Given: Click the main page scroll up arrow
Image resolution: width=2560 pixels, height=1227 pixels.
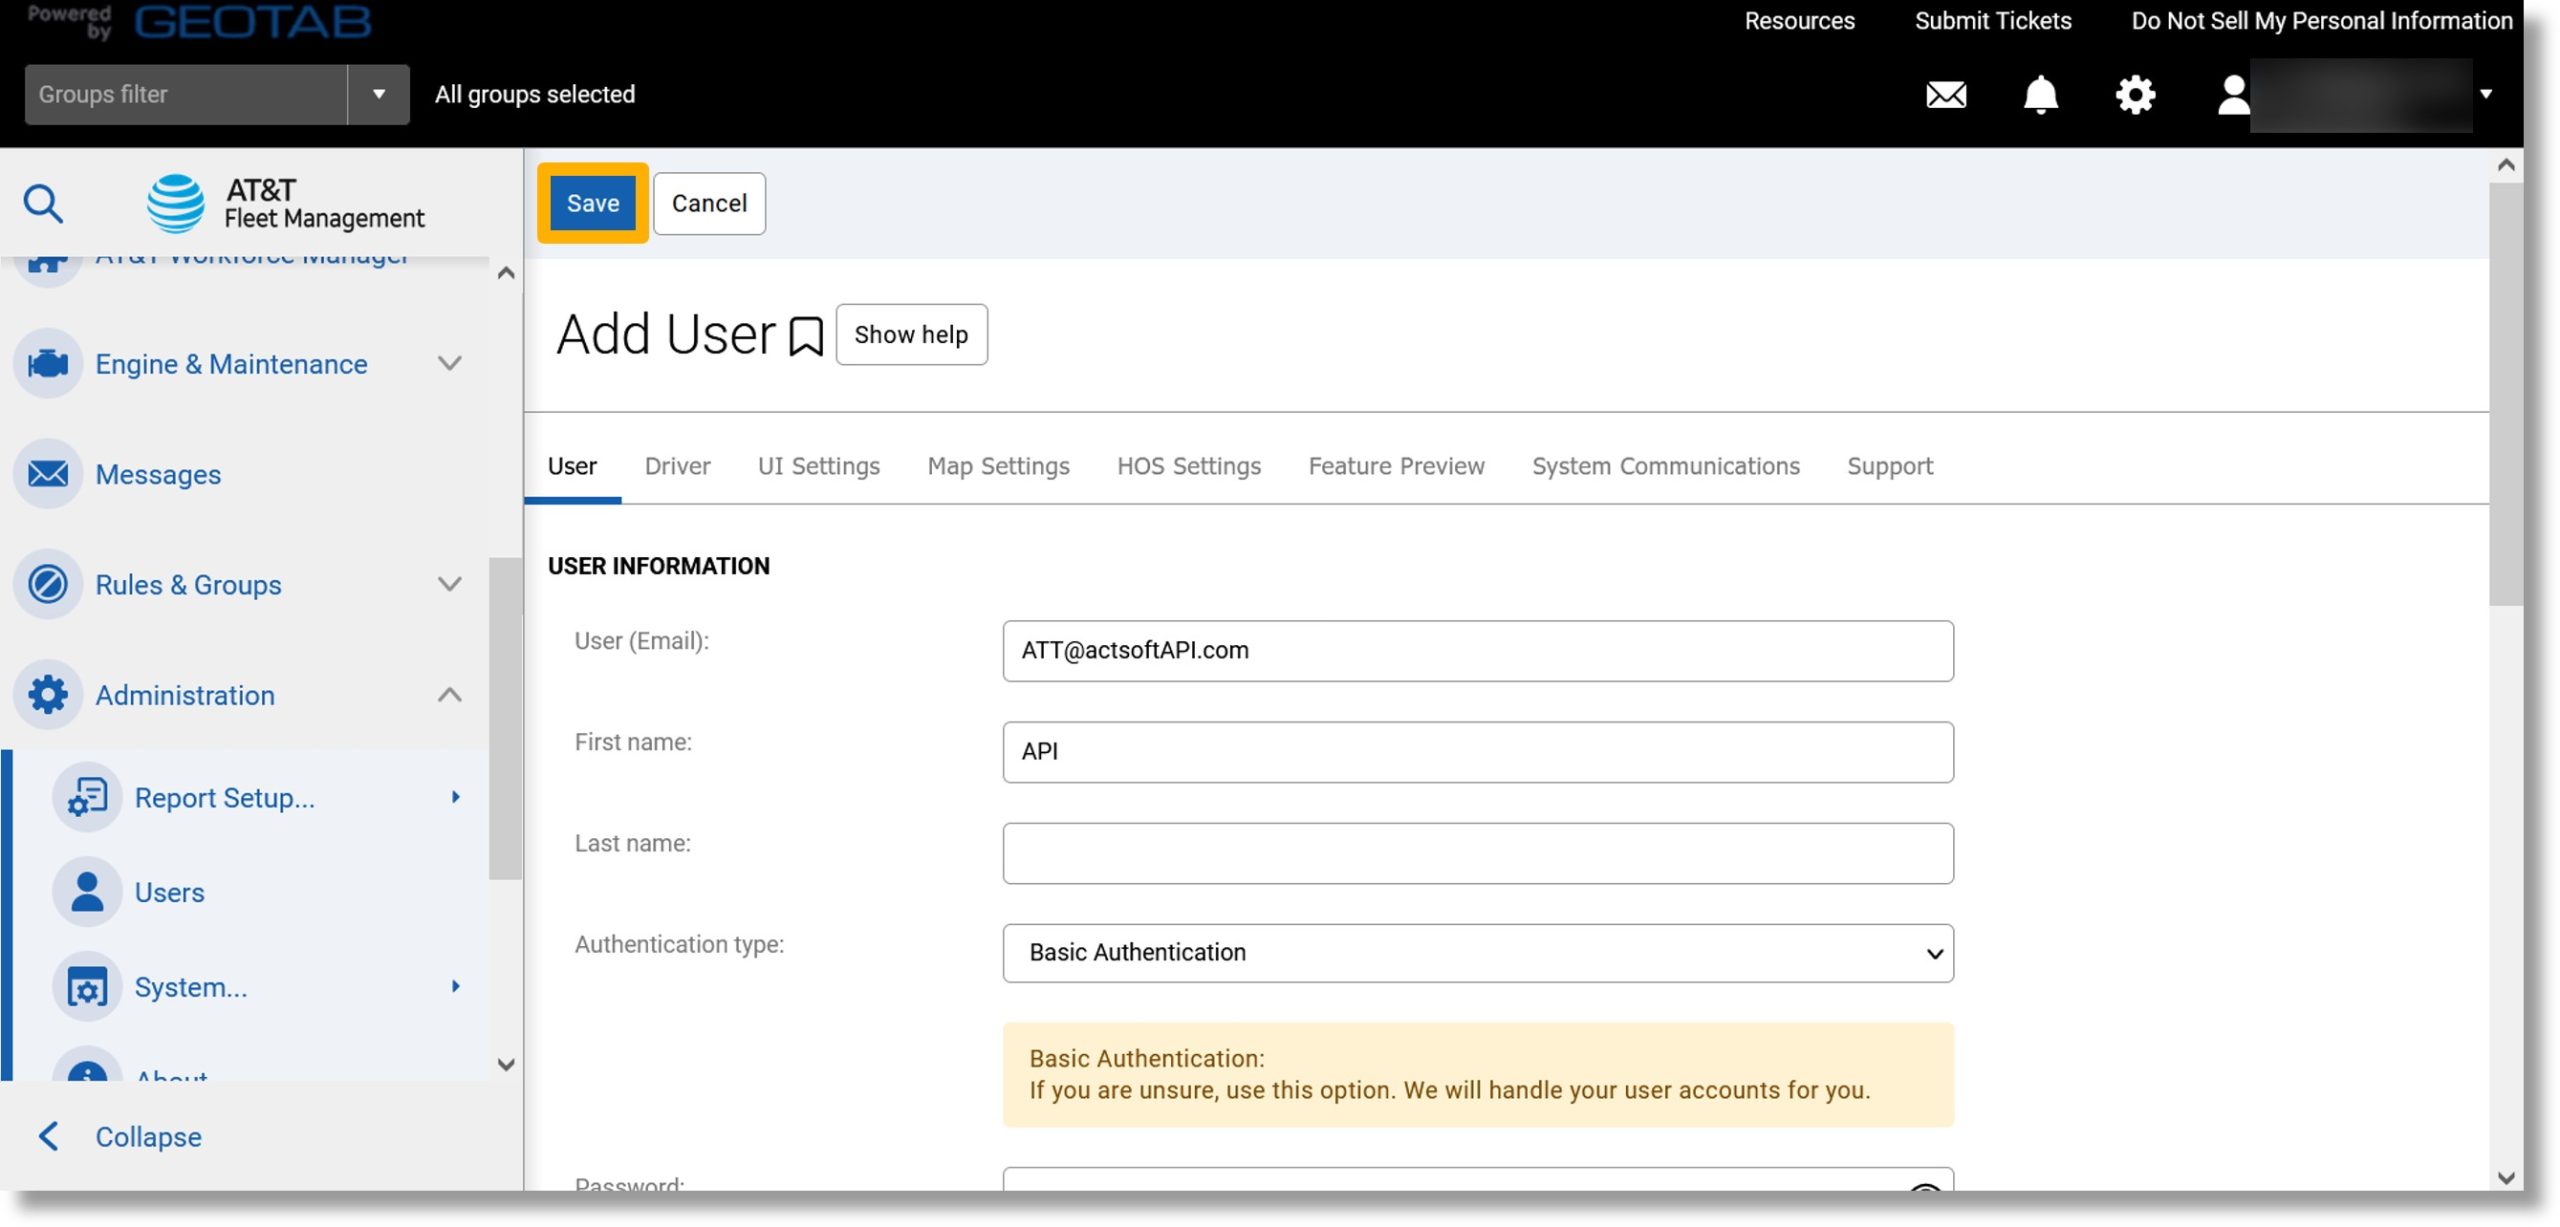Looking at the screenshot, I should click(x=2506, y=165).
